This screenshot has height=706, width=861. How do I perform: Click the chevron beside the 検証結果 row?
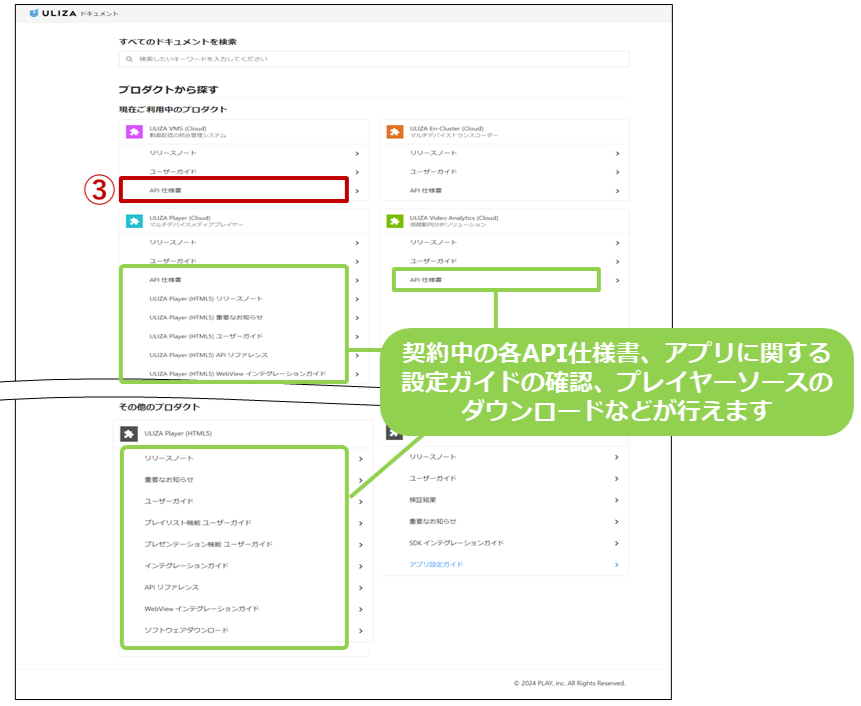point(617,500)
